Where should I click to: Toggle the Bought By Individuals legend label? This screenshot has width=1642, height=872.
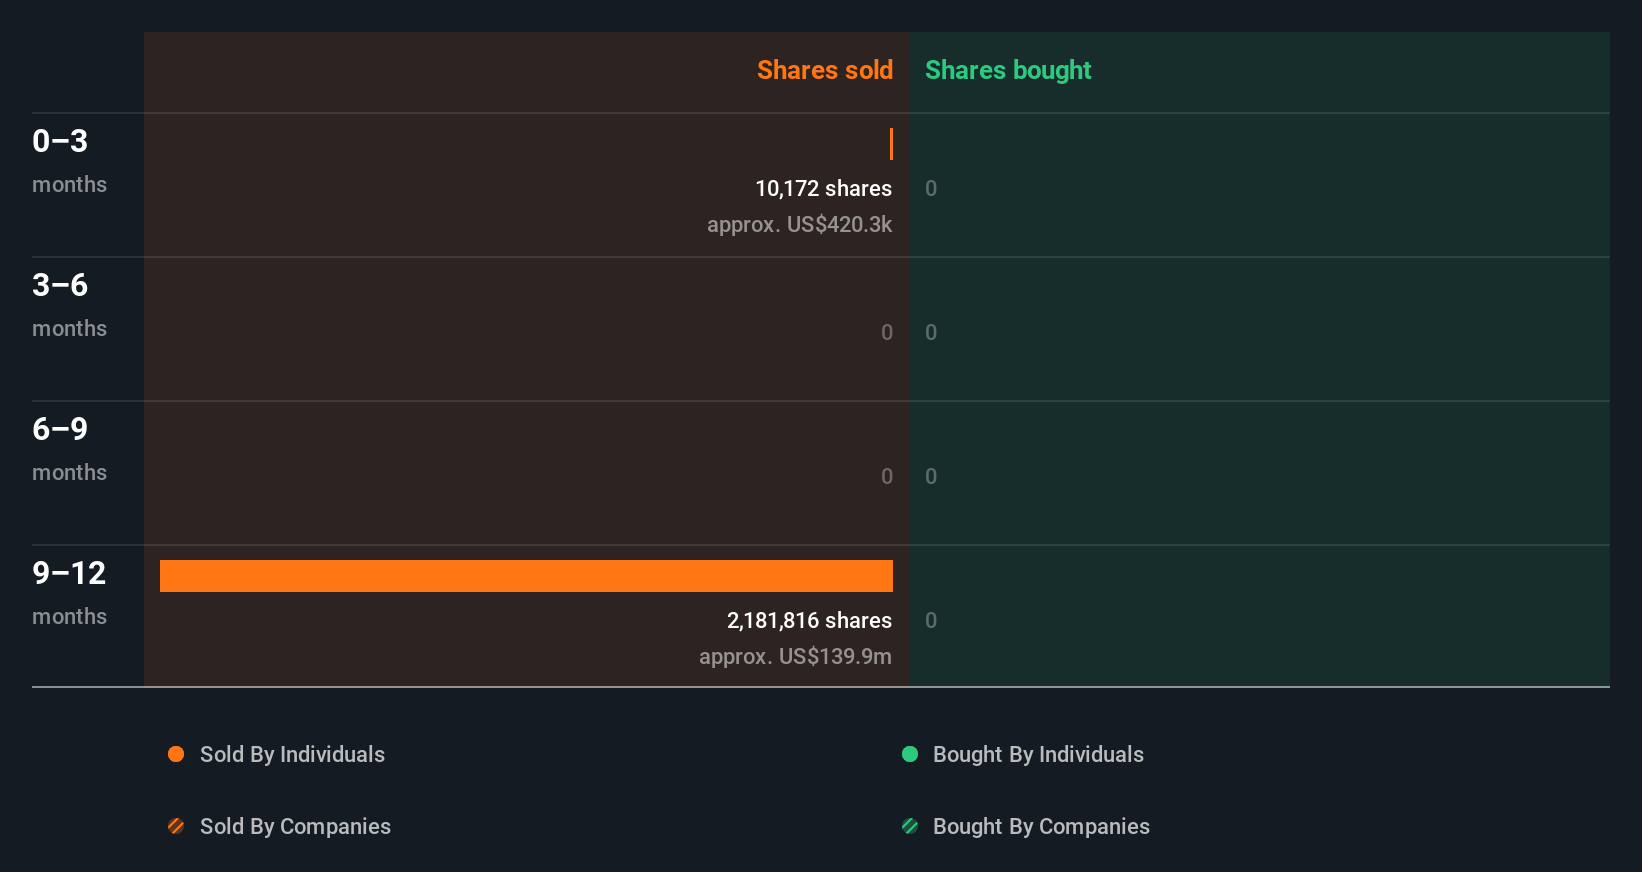[1038, 754]
